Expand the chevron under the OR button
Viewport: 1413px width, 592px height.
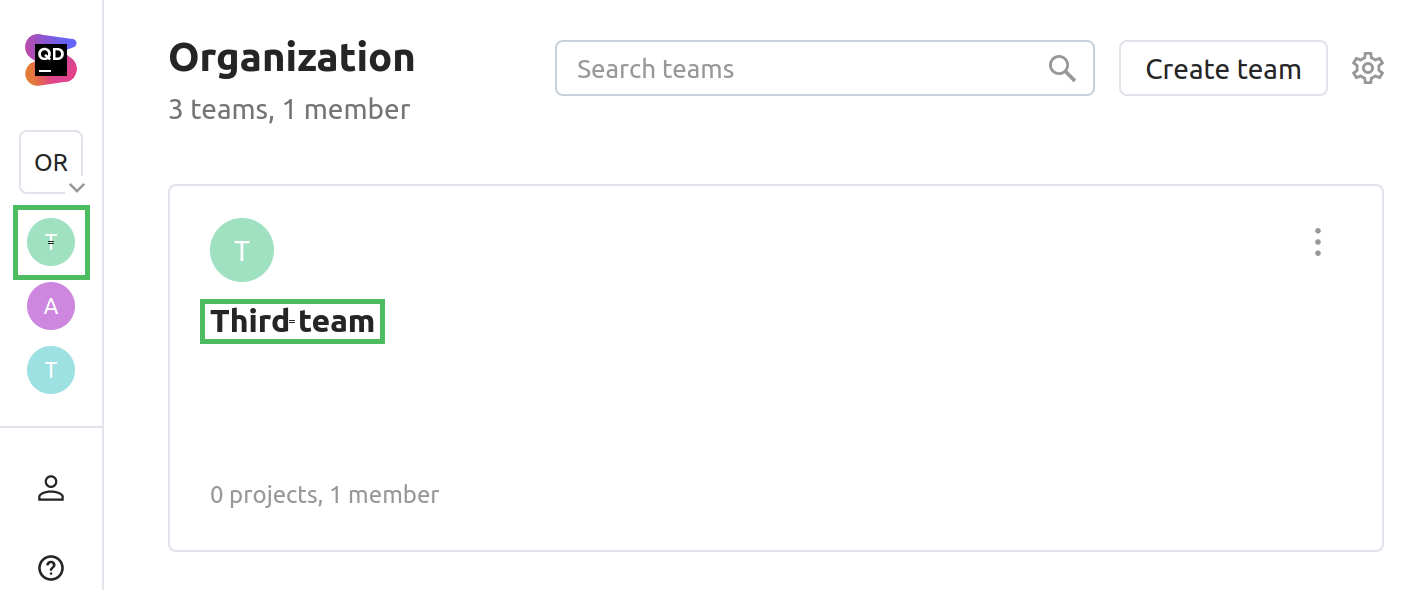point(77,187)
